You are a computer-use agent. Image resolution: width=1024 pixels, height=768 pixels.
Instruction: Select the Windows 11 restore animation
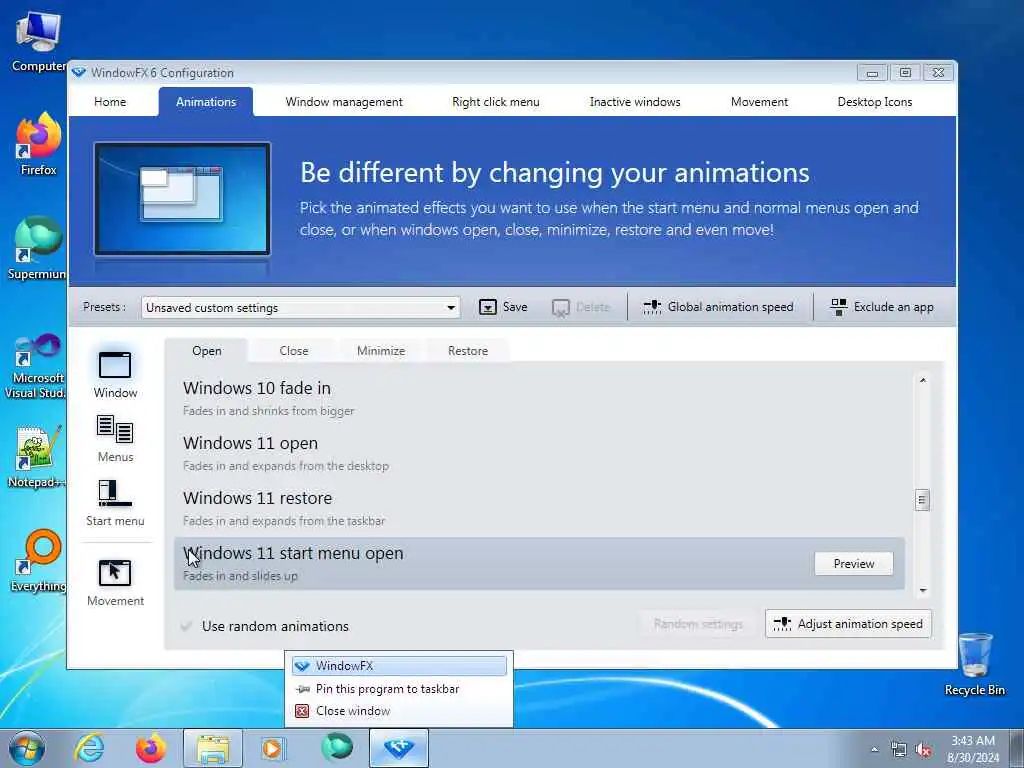click(x=539, y=508)
